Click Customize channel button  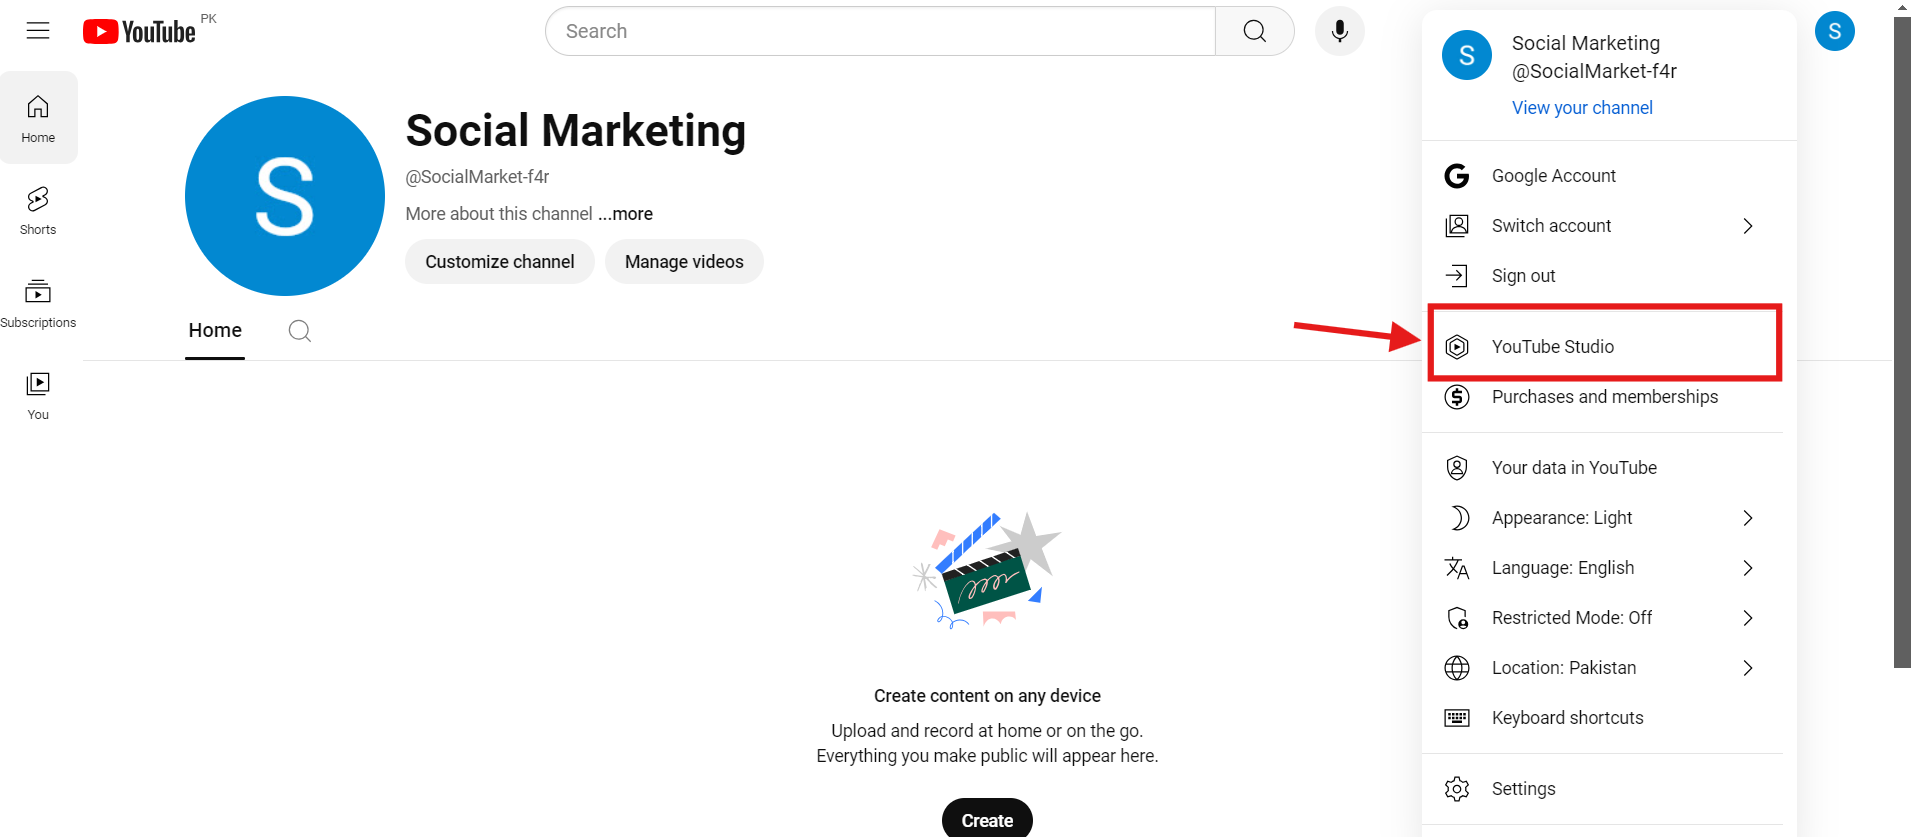coord(500,262)
